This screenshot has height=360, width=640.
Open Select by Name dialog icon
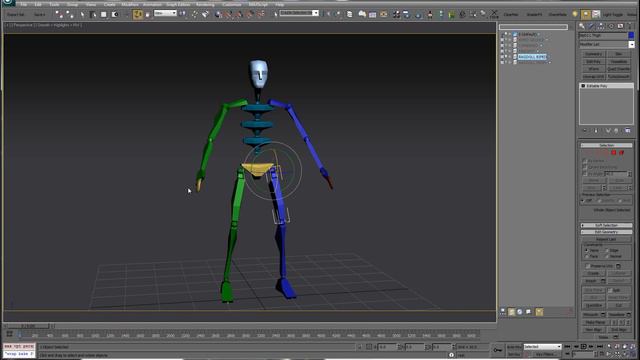point(93,14)
